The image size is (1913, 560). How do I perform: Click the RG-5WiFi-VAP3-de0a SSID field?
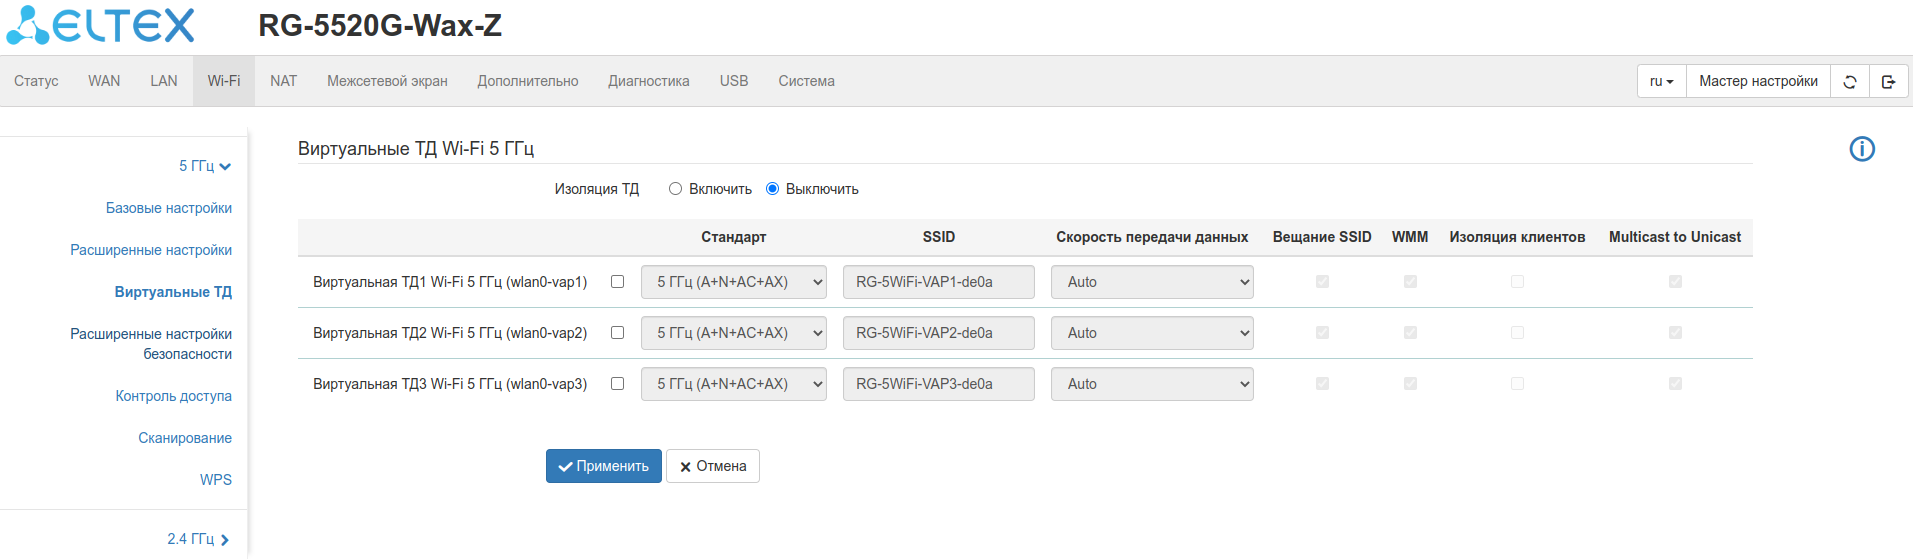click(938, 384)
